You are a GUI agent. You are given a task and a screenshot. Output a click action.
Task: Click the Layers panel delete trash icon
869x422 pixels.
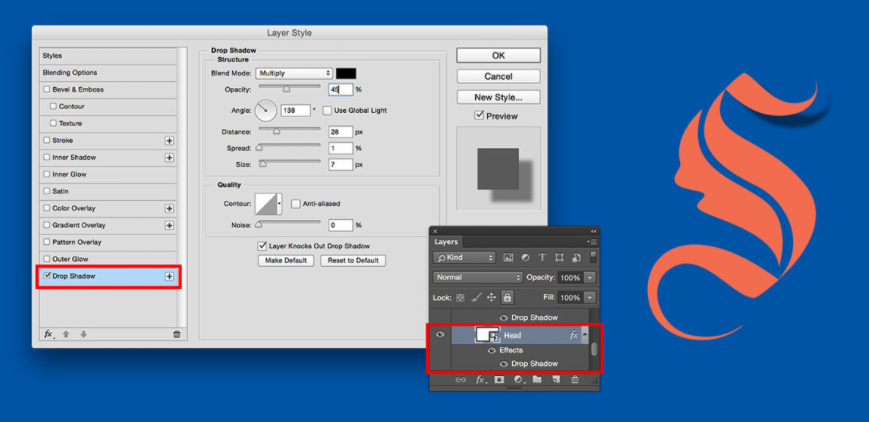tap(575, 380)
